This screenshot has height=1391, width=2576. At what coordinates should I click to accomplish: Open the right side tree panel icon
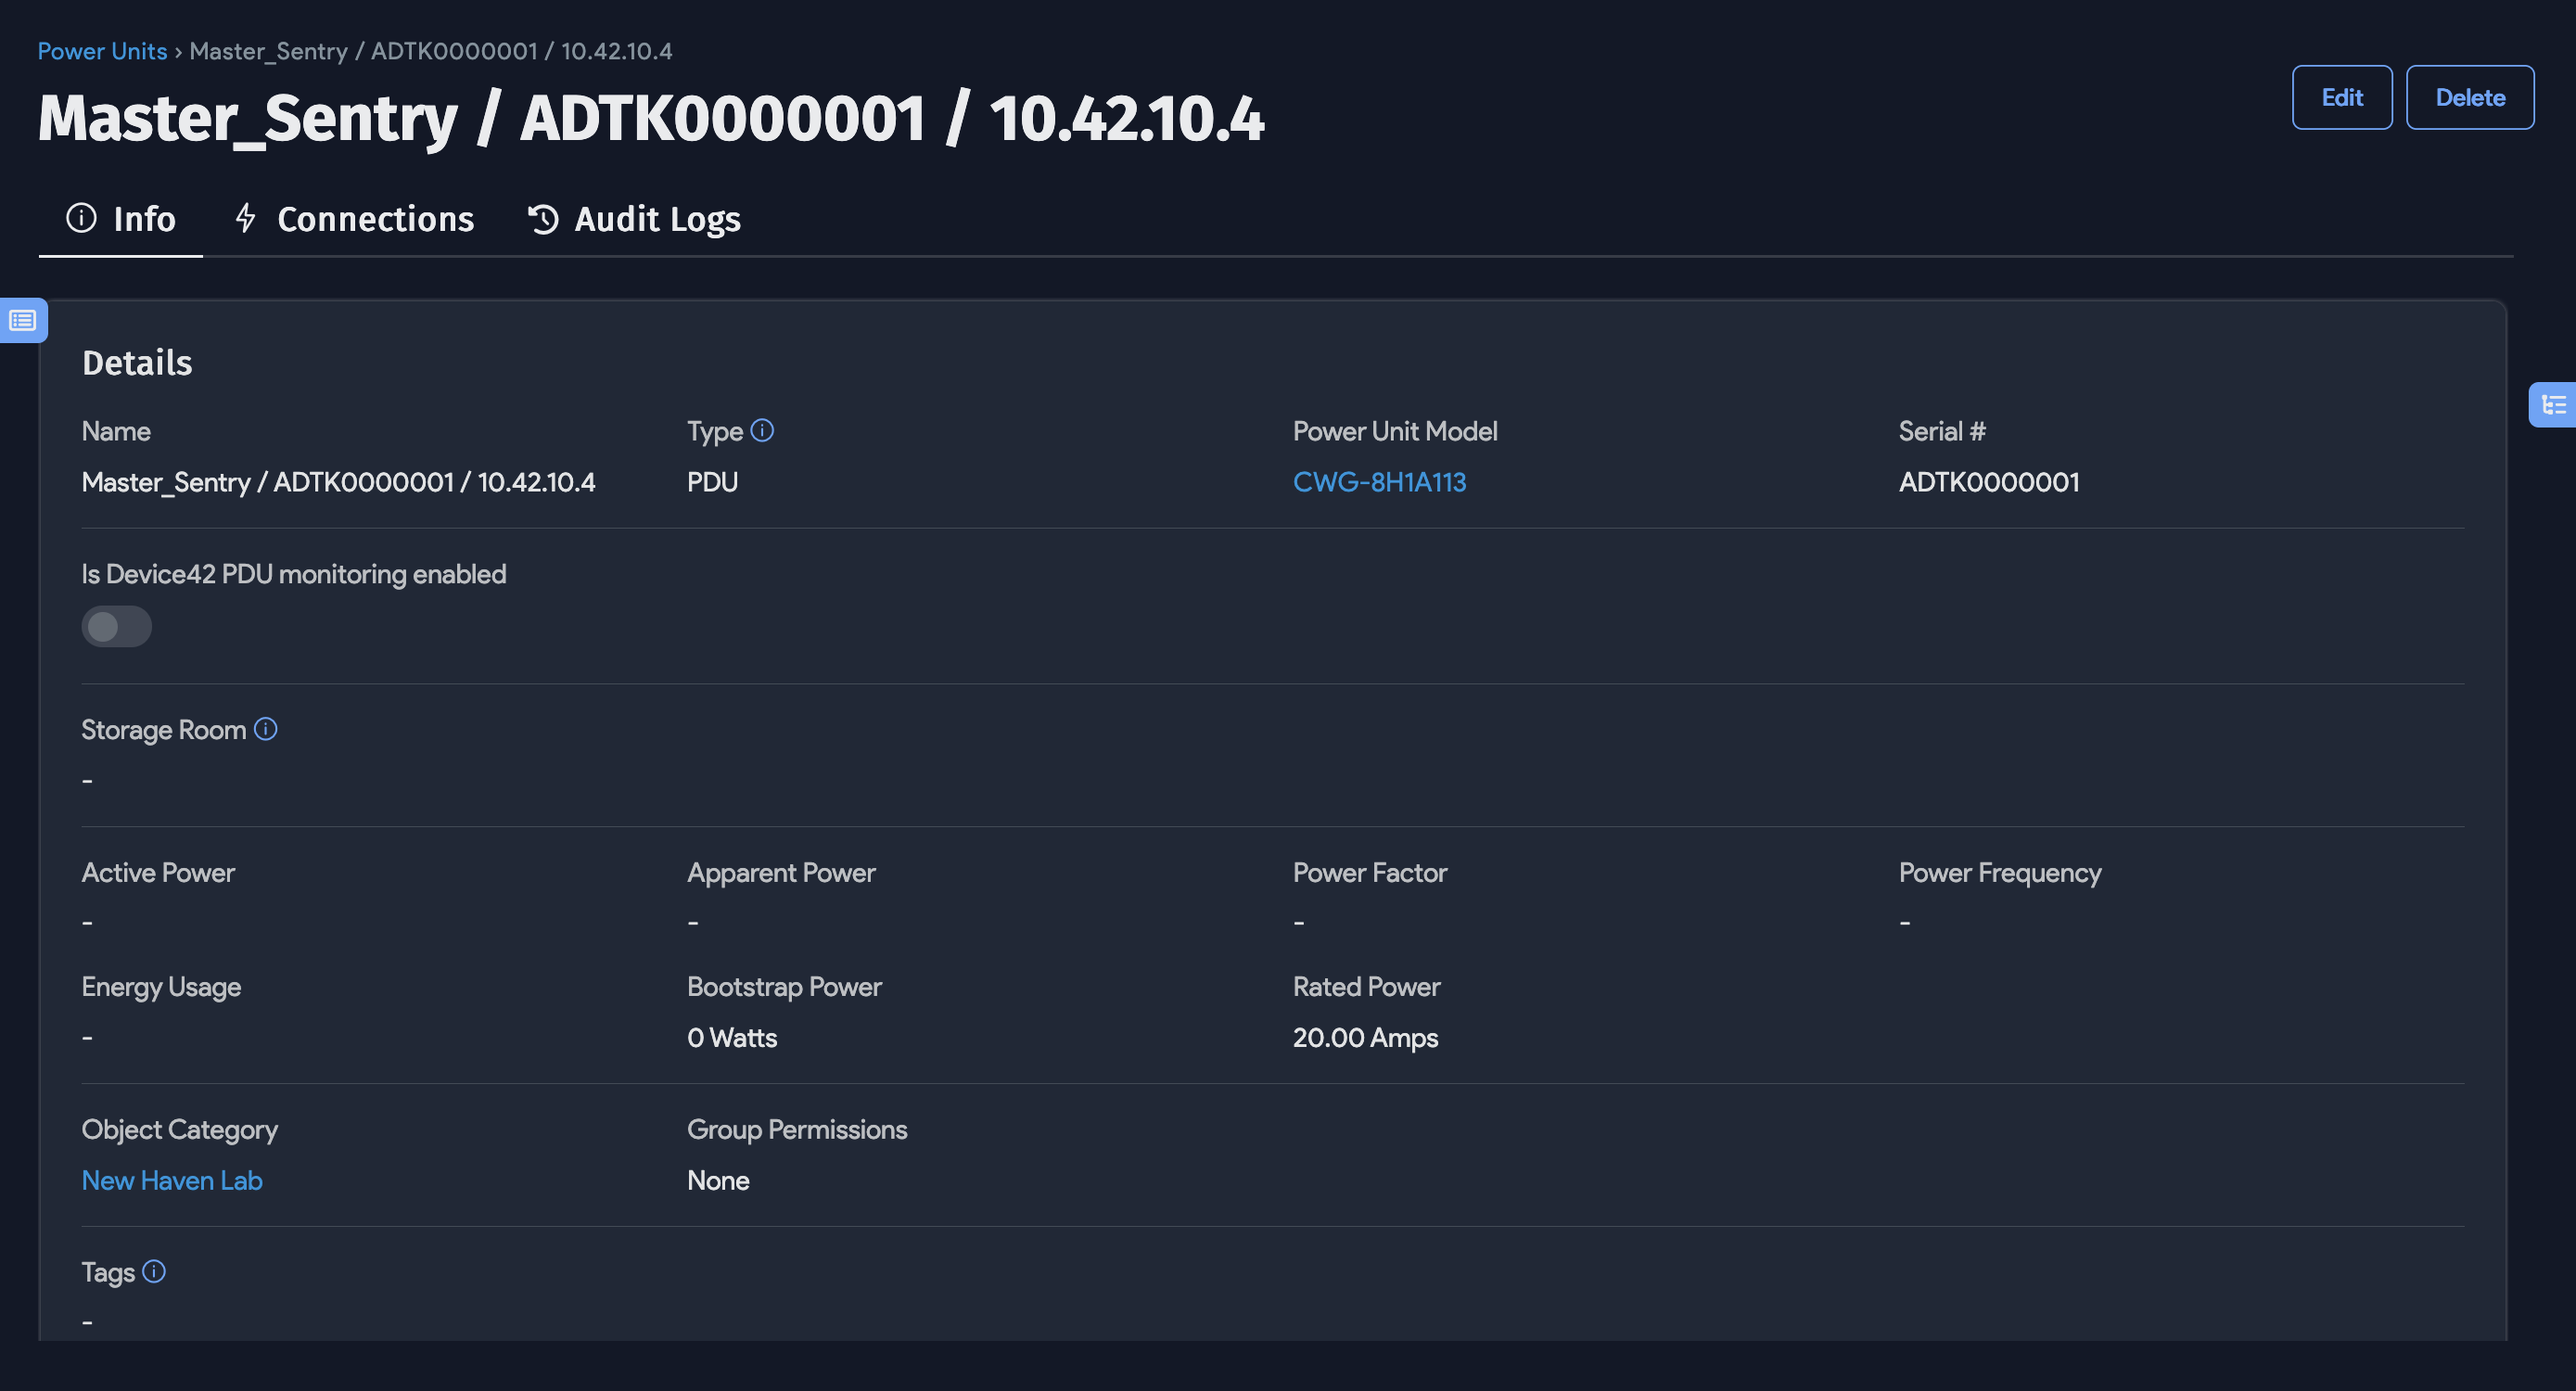2553,404
